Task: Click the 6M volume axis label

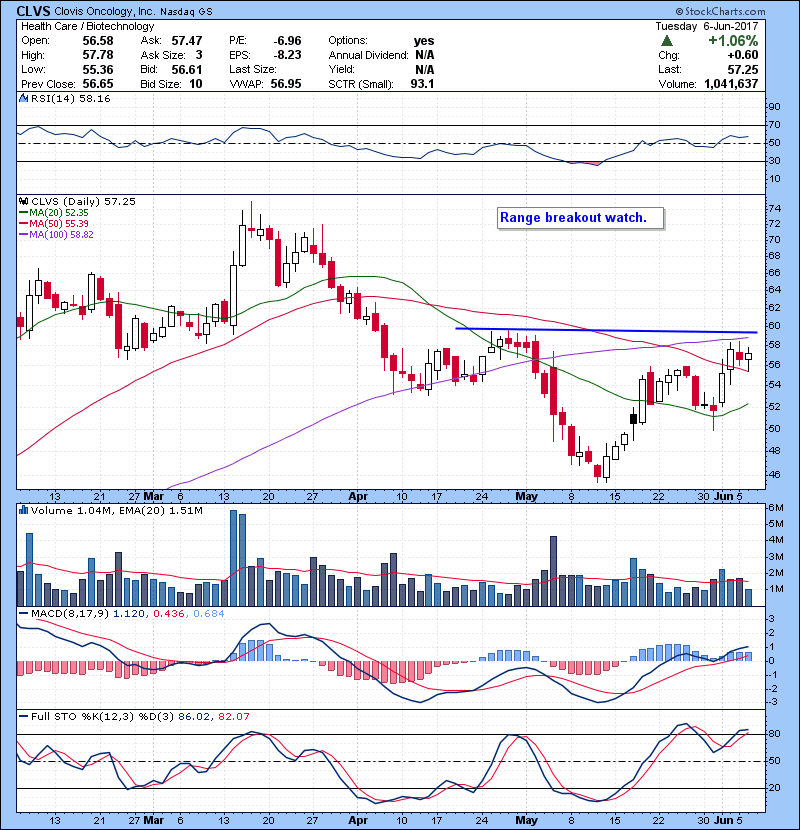Action: pyautogui.click(x=776, y=508)
